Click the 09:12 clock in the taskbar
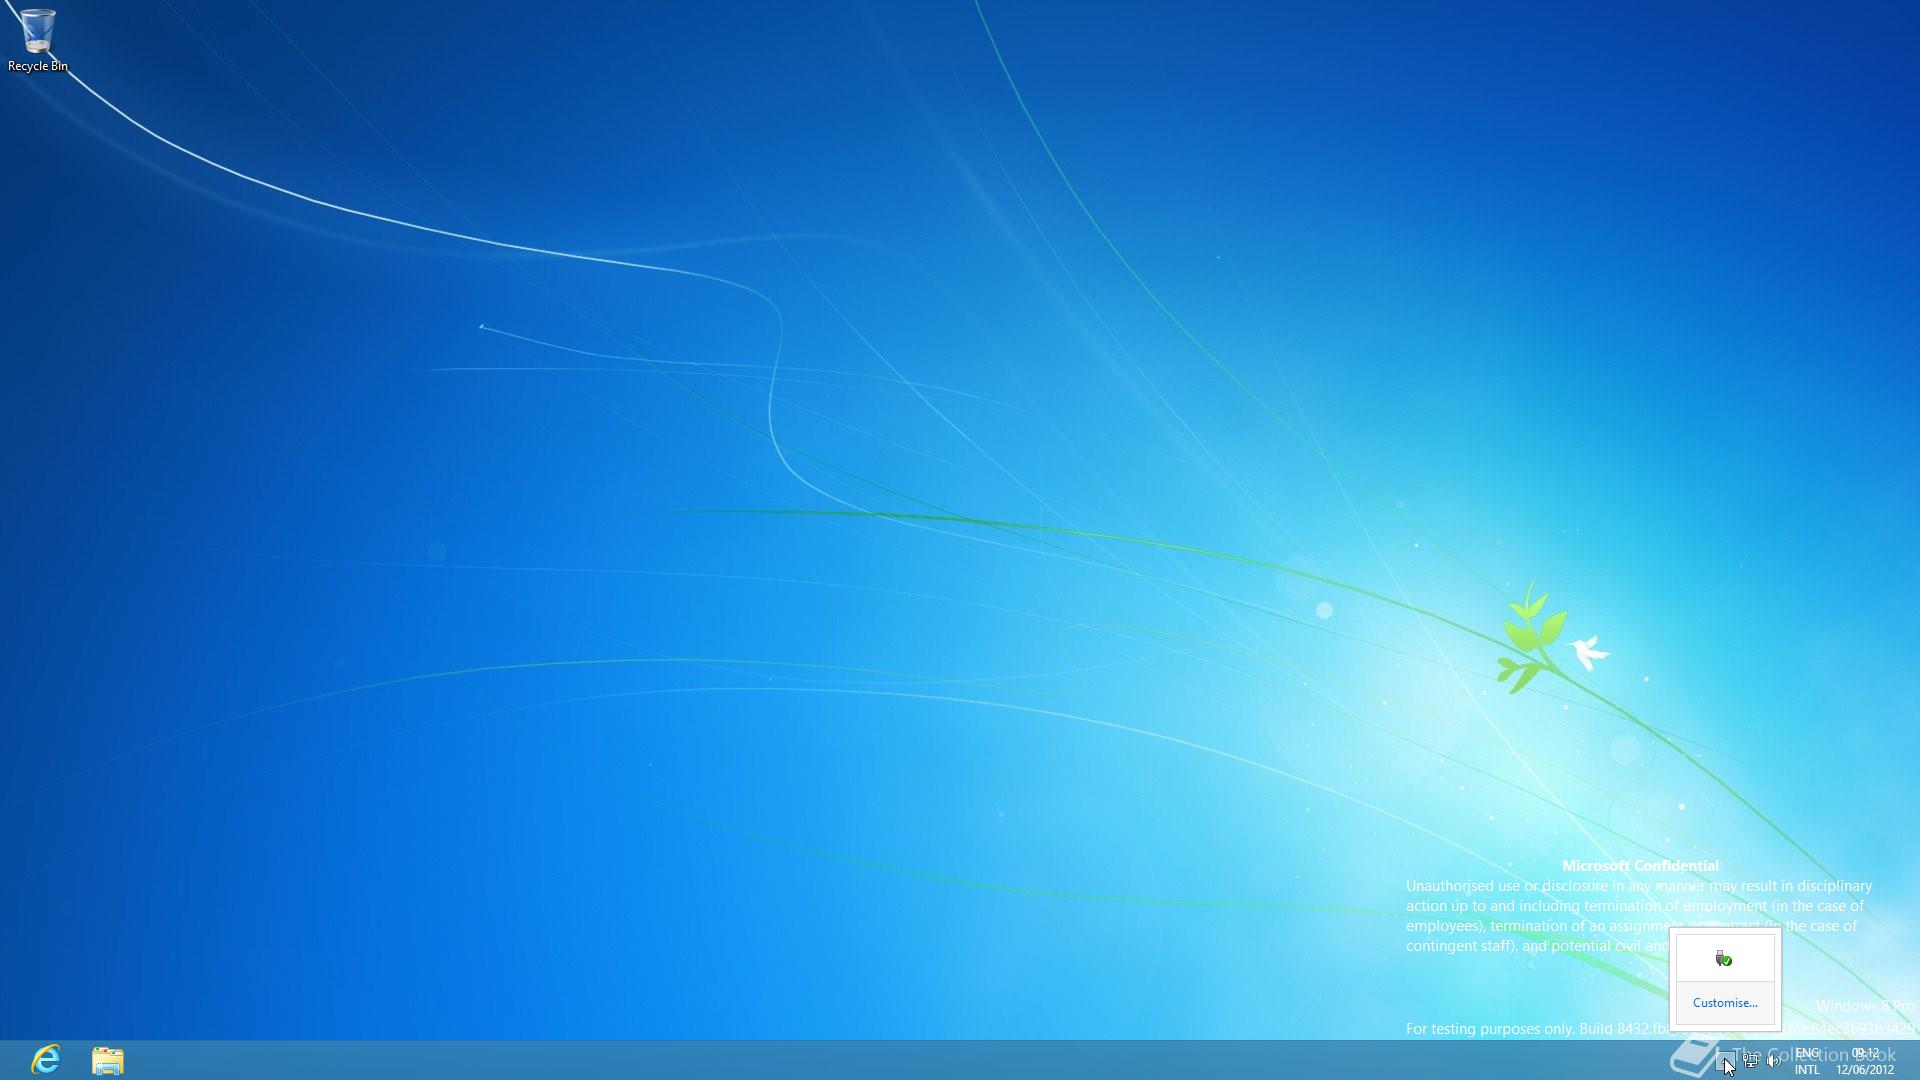Viewport: 1920px width, 1080px height. 1865,1053
